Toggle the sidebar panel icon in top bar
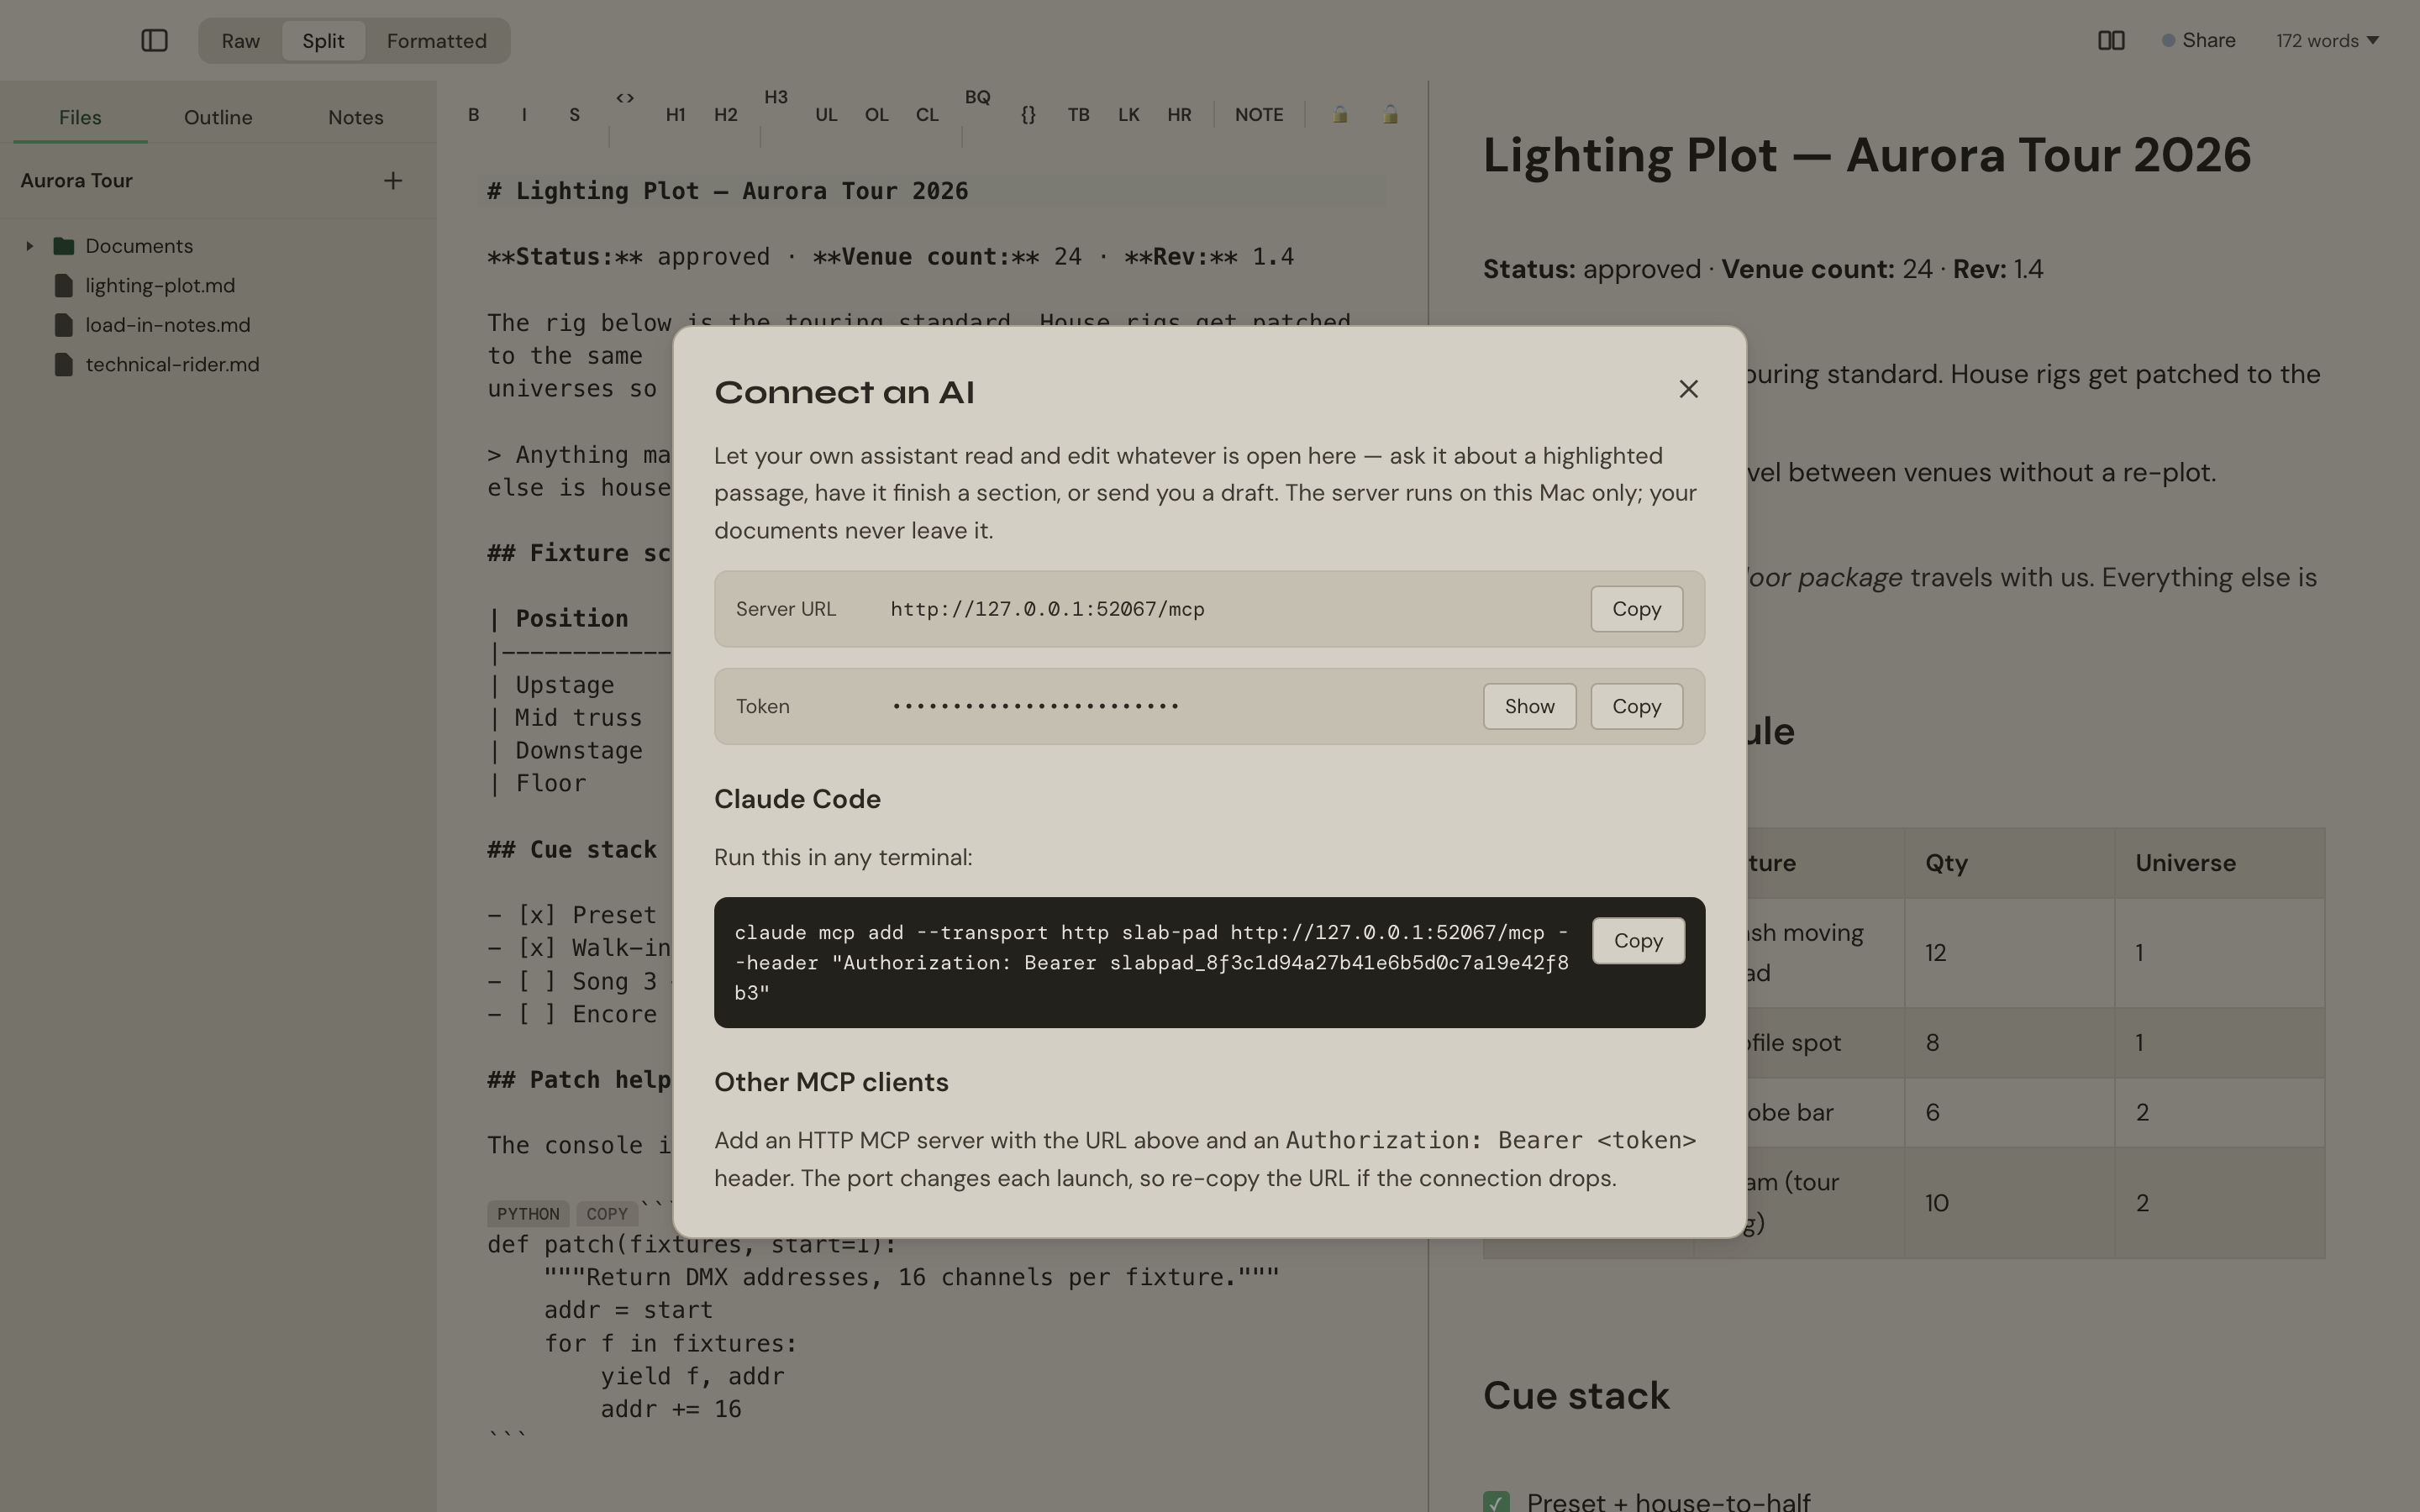This screenshot has width=2420, height=1512. pyautogui.click(x=154, y=40)
